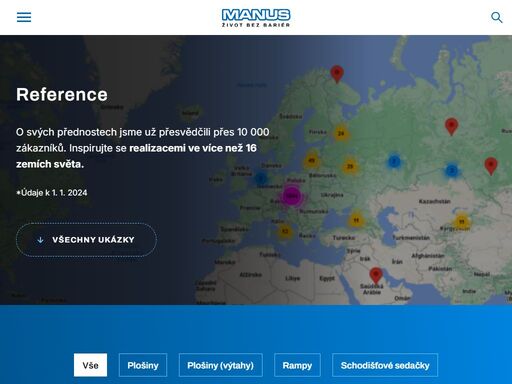Go to the MANUS logo homepage
Screen dimensions: 512x384
coord(256,18)
